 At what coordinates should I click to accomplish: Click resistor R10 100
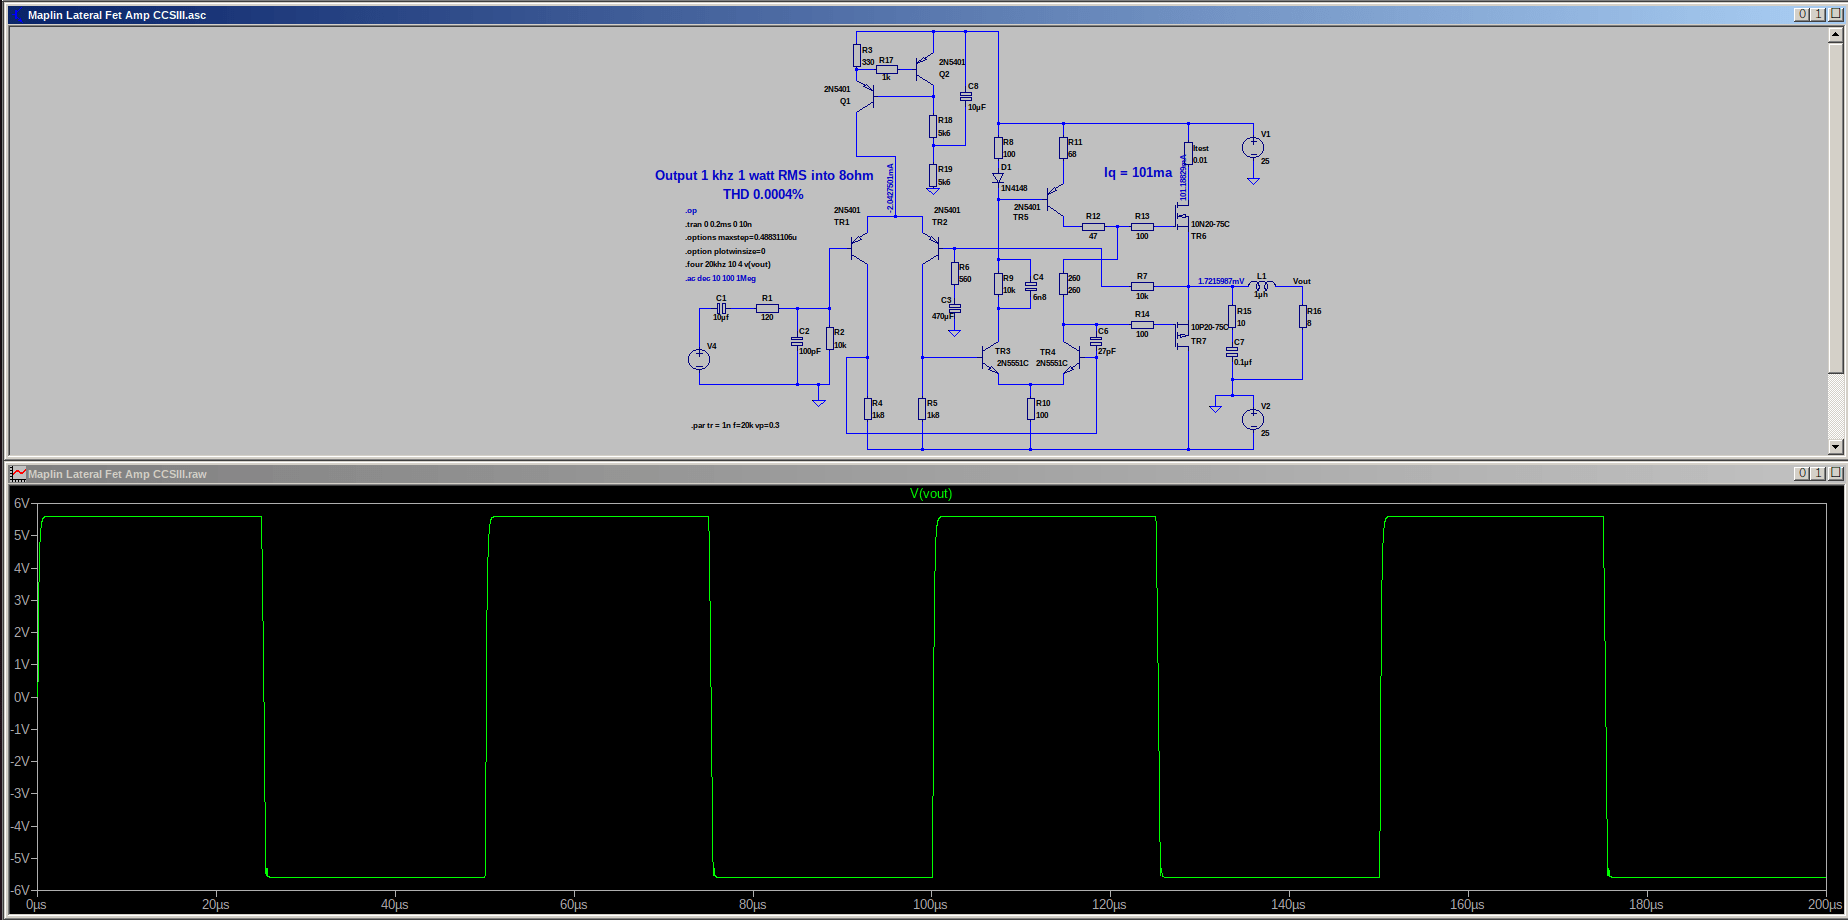click(1031, 408)
